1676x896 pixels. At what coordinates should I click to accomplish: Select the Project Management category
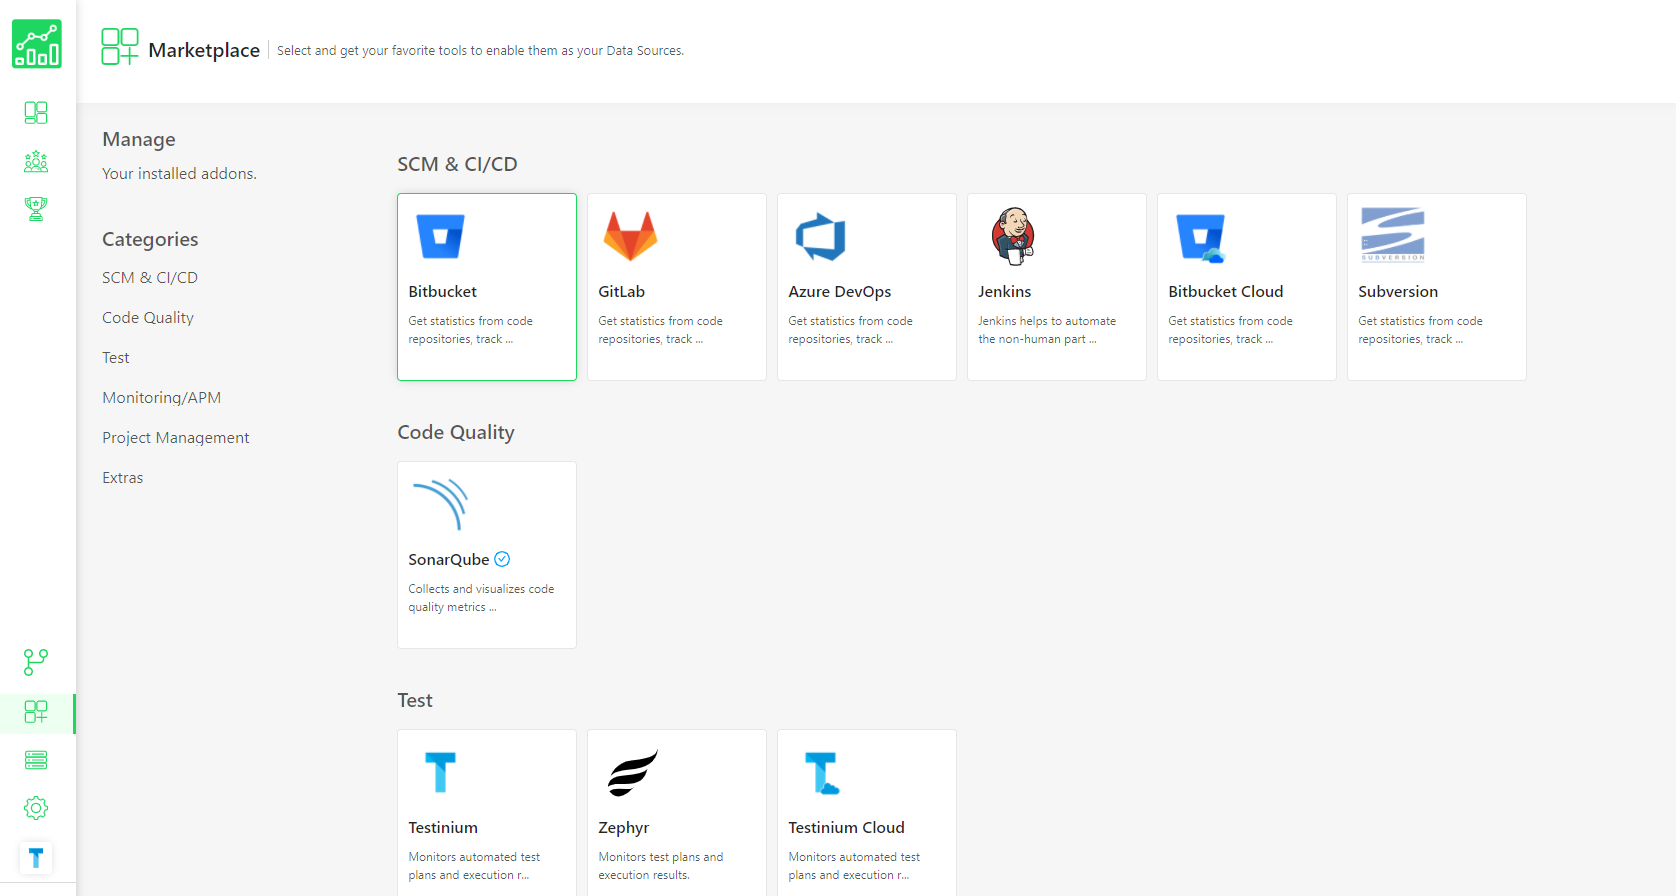tap(176, 438)
